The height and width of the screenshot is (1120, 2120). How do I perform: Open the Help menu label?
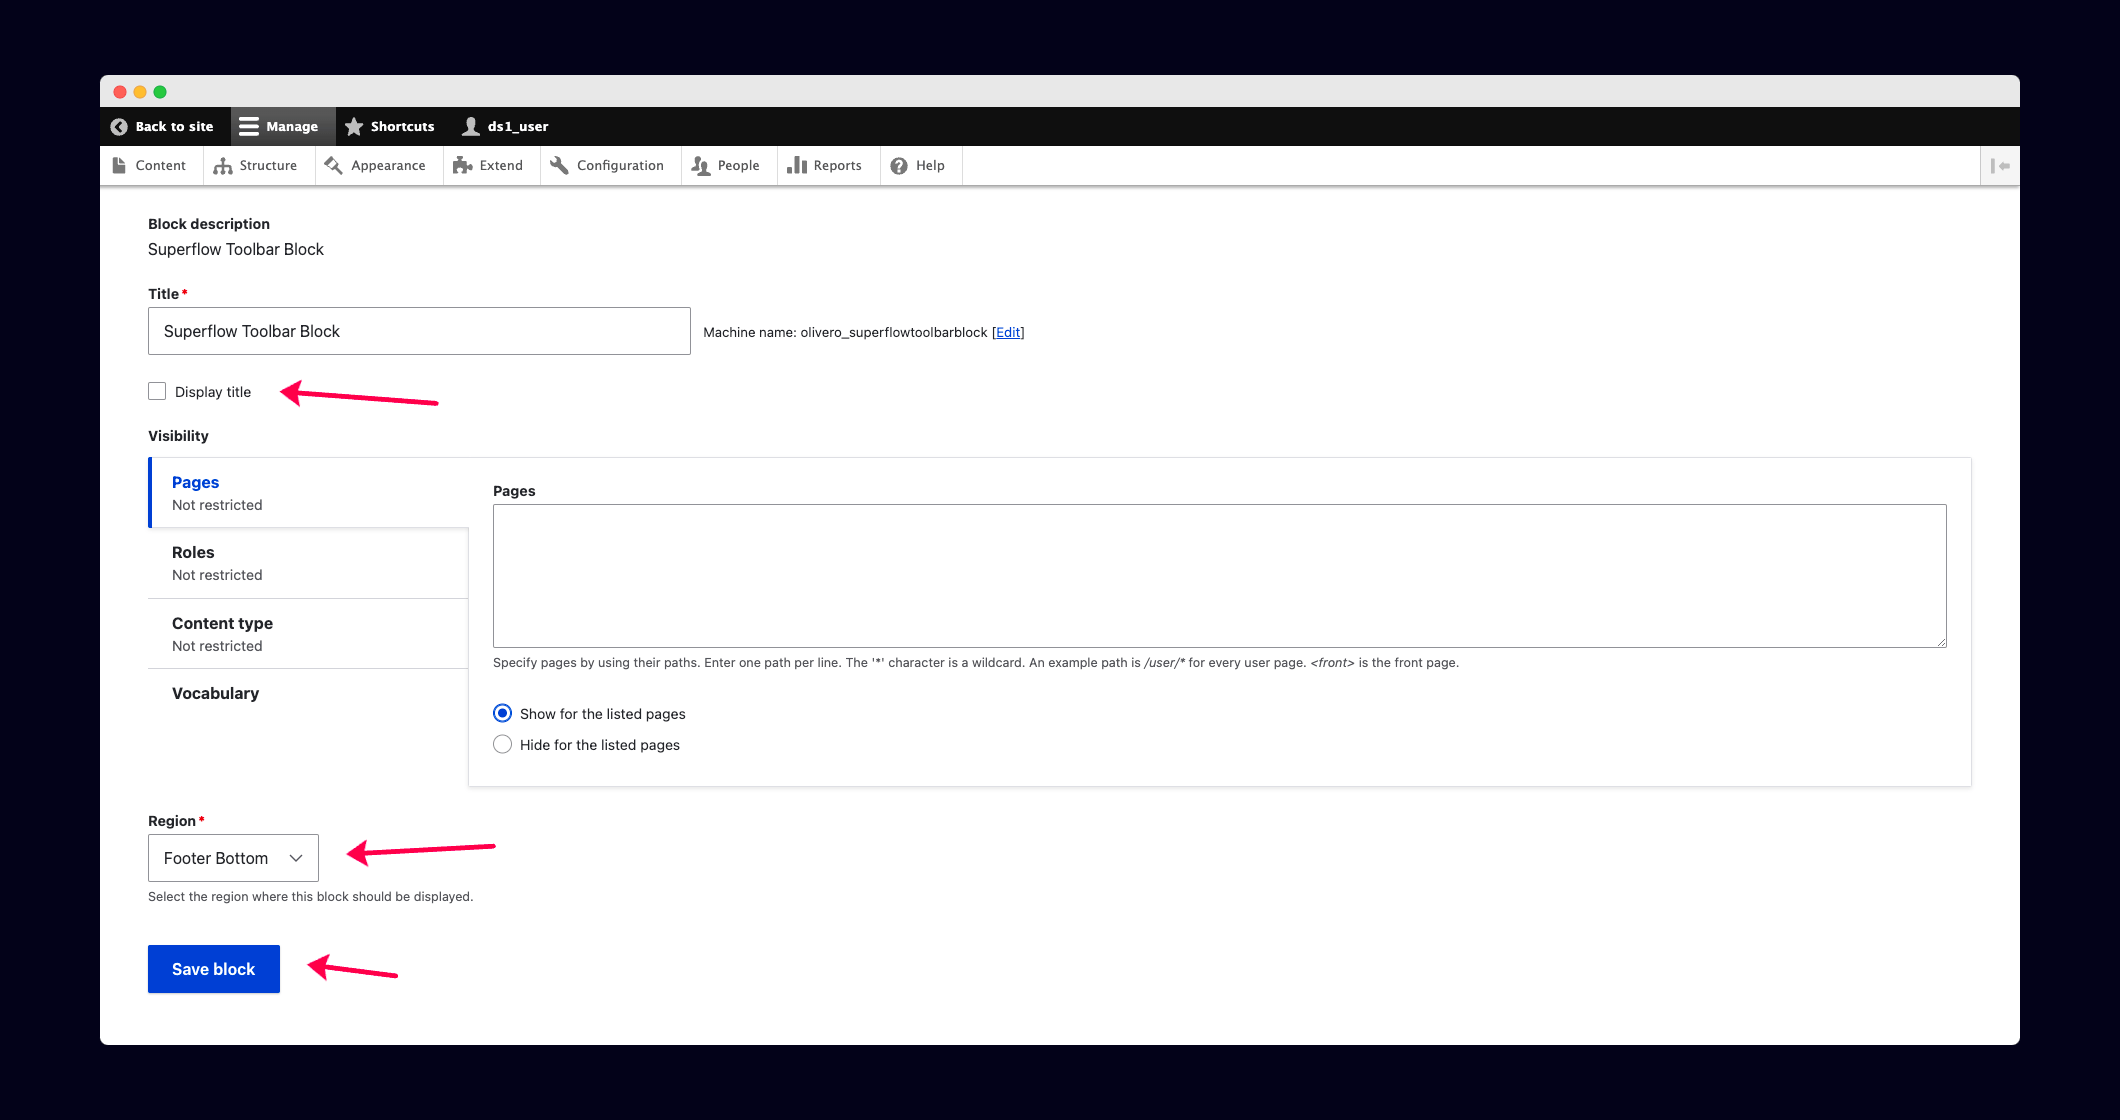coord(930,166)
